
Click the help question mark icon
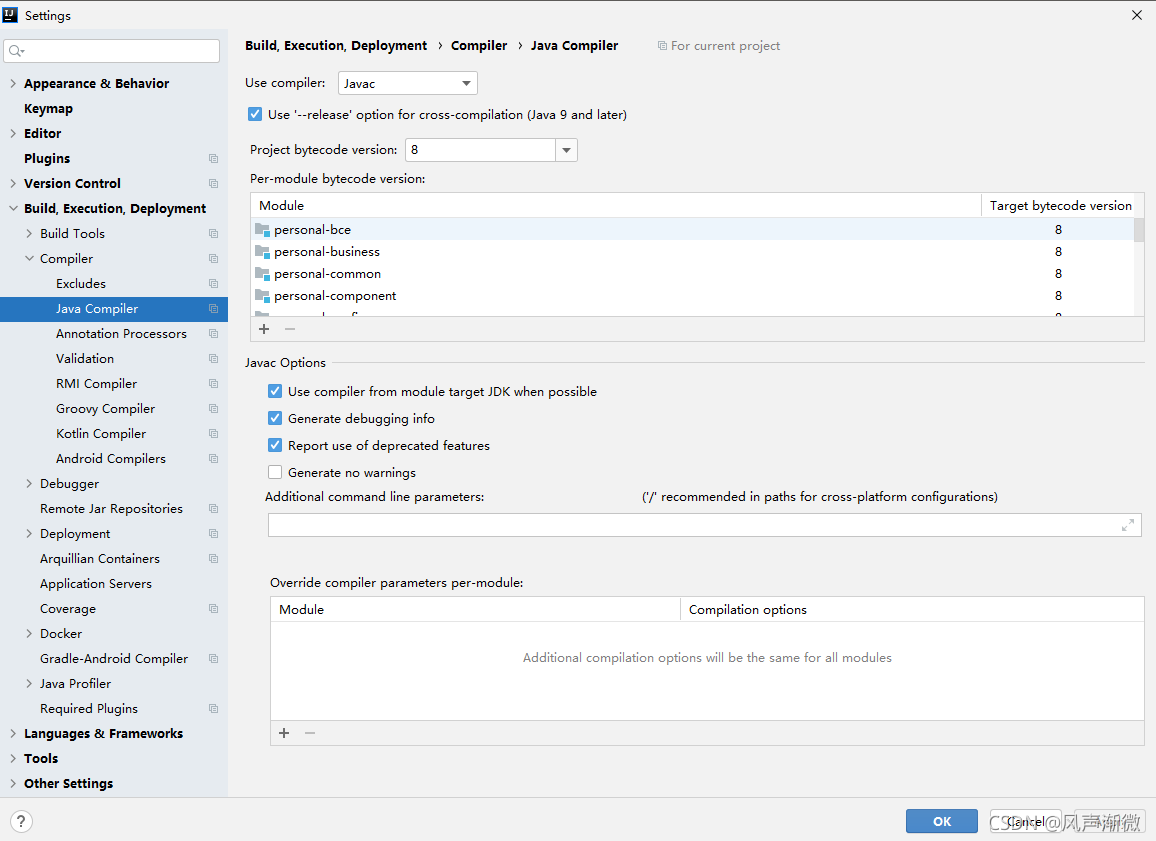click(x=21, y=822)
